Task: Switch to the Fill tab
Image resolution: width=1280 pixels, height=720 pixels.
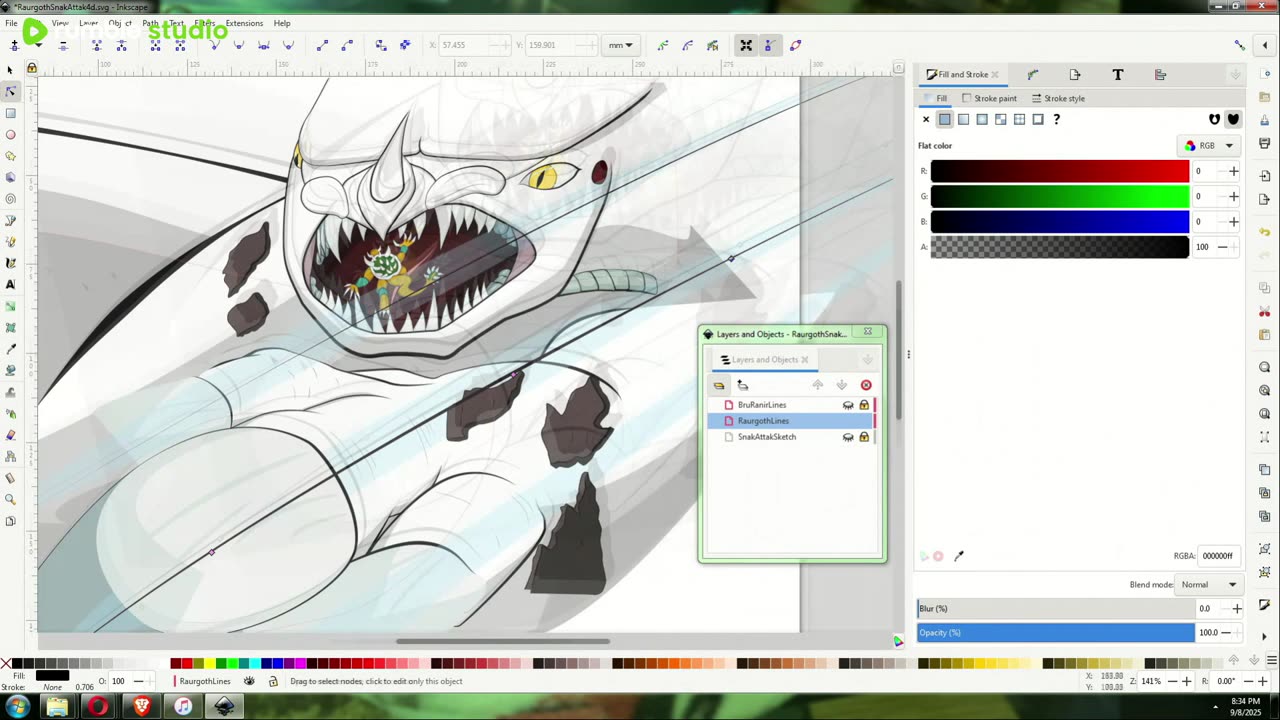Action: tap(936, 98)
